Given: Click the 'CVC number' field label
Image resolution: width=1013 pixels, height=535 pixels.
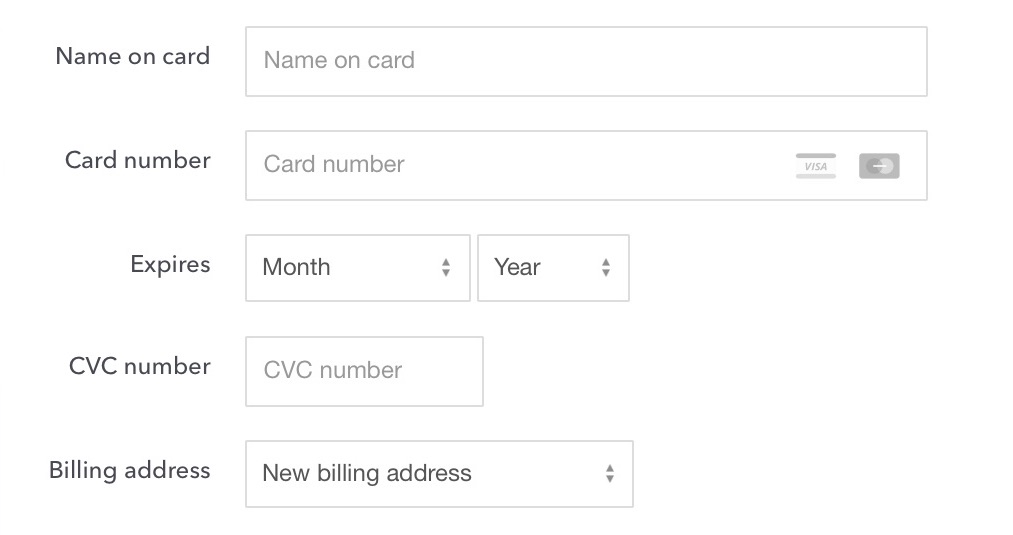Looking at the screenshot, I should point(140,366).
